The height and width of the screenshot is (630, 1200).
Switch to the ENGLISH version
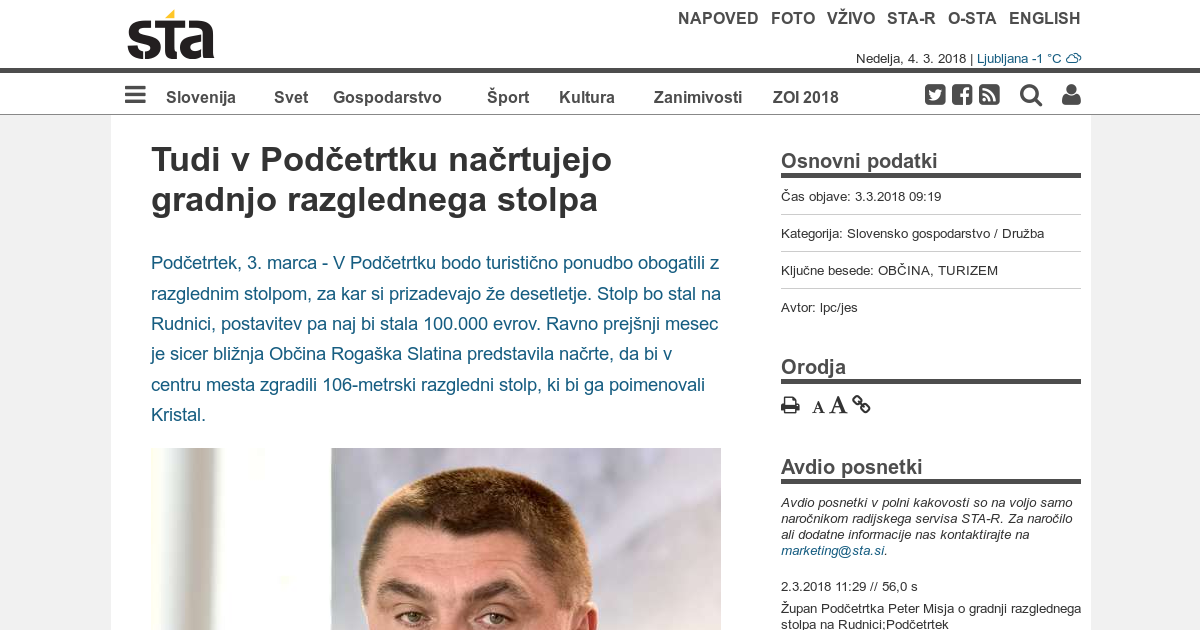(1045, 18)
